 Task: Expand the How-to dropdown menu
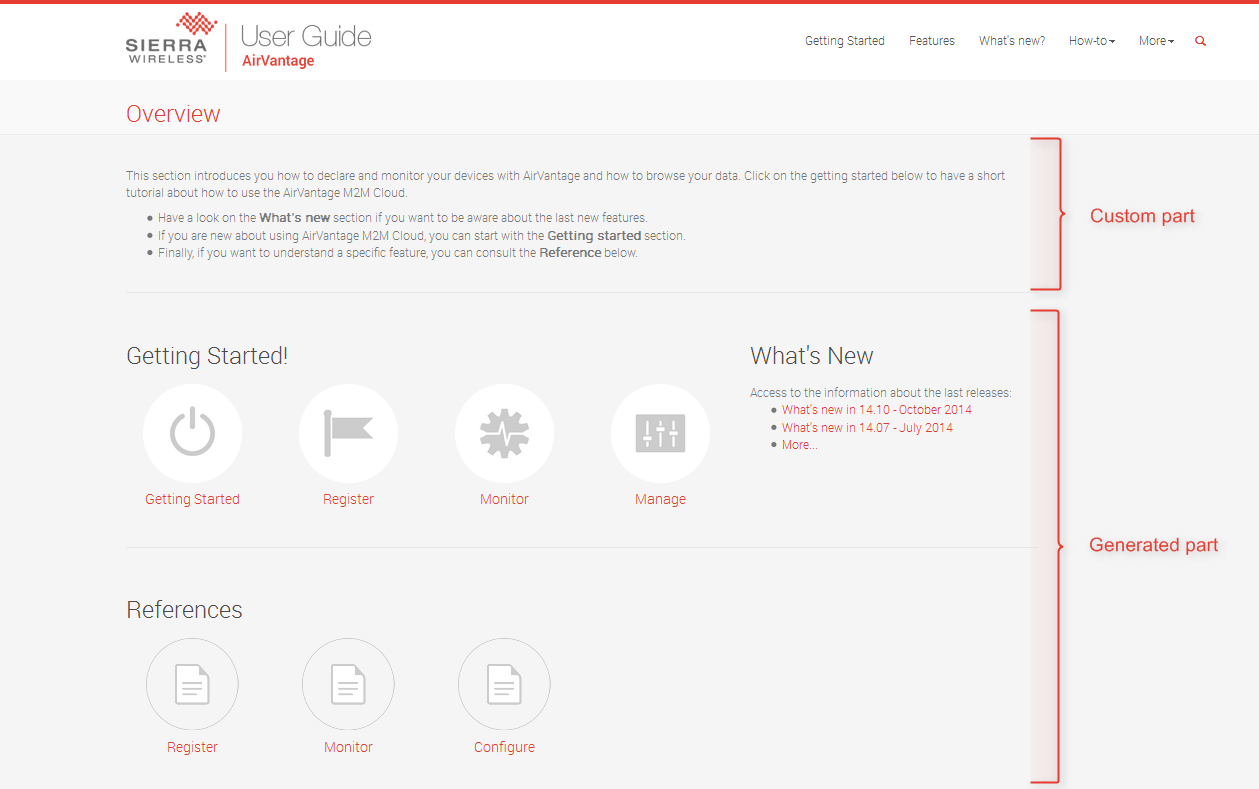[1092, 41]
